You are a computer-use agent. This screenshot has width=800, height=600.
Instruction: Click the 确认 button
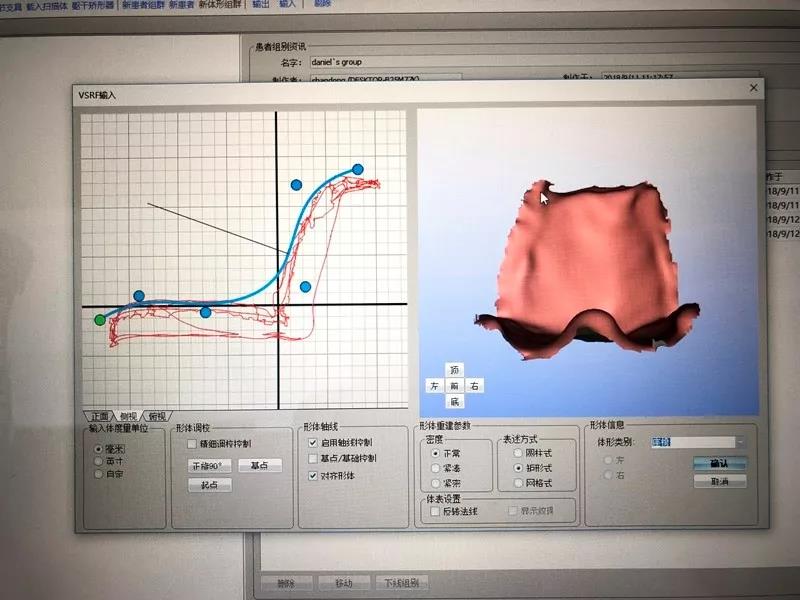(719, 463)
